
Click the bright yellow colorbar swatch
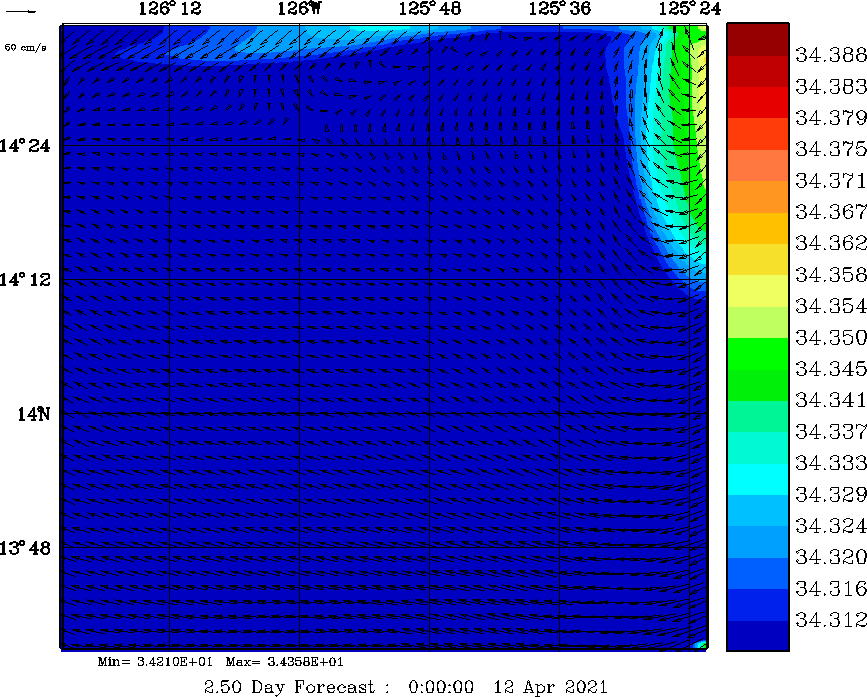click(x=758, y=291)
